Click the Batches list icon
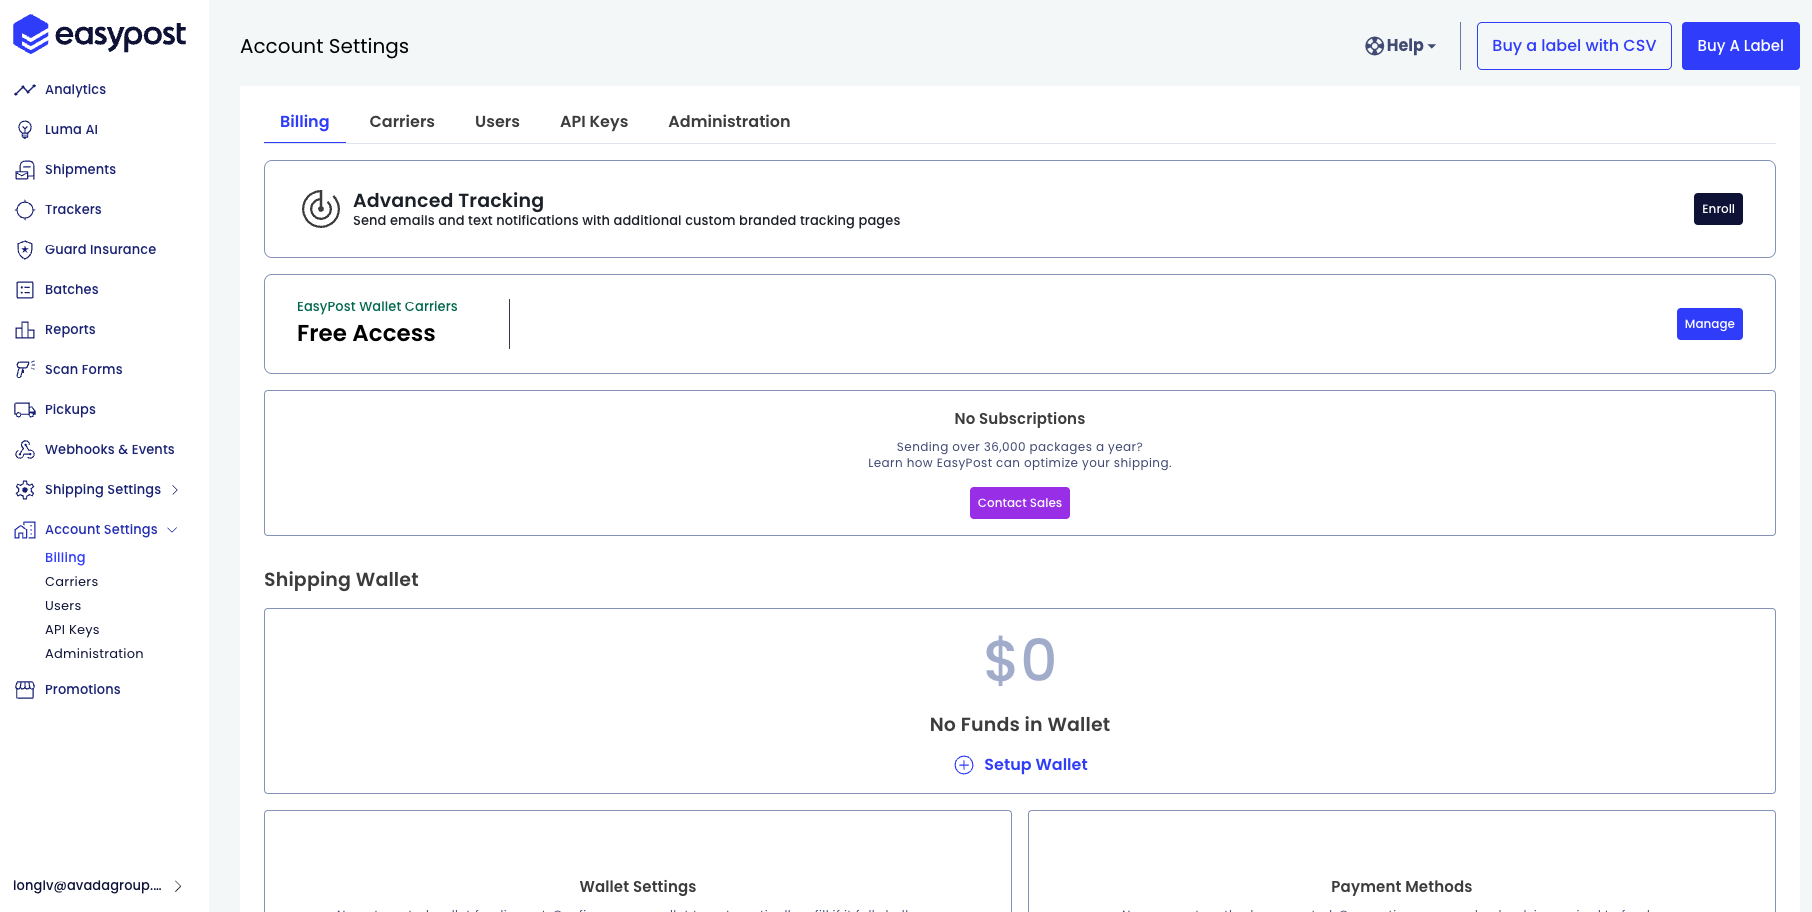 click(x=25, y=290)
